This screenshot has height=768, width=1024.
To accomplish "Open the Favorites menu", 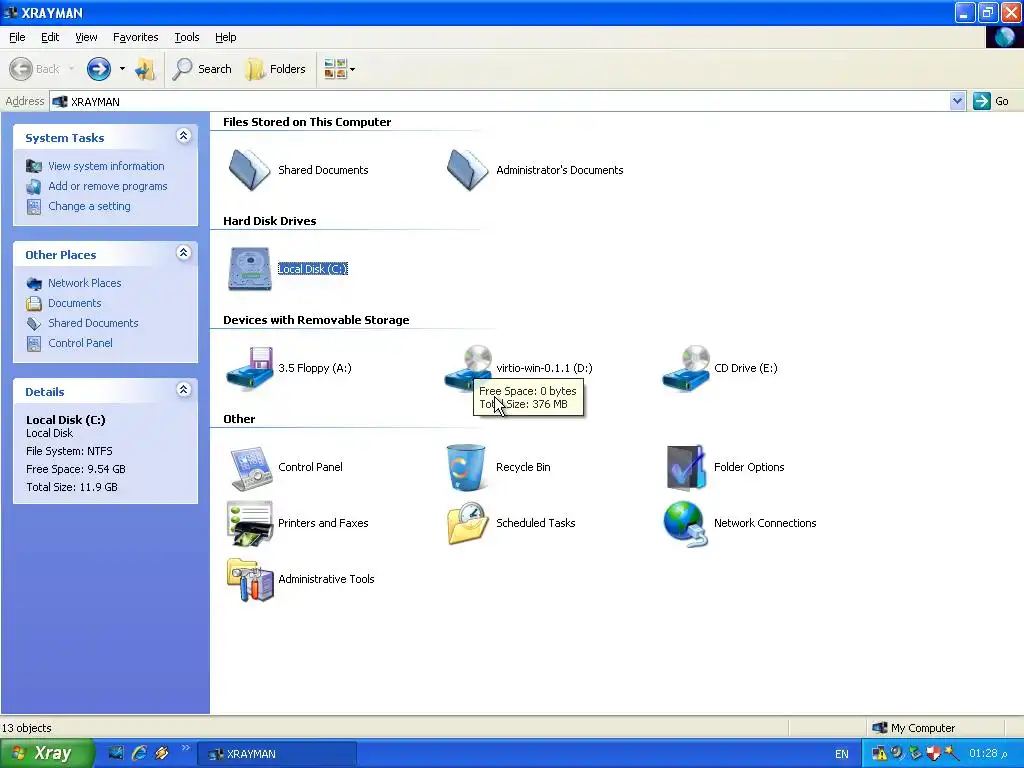I will pyautogui.click(x=135, y=37).
